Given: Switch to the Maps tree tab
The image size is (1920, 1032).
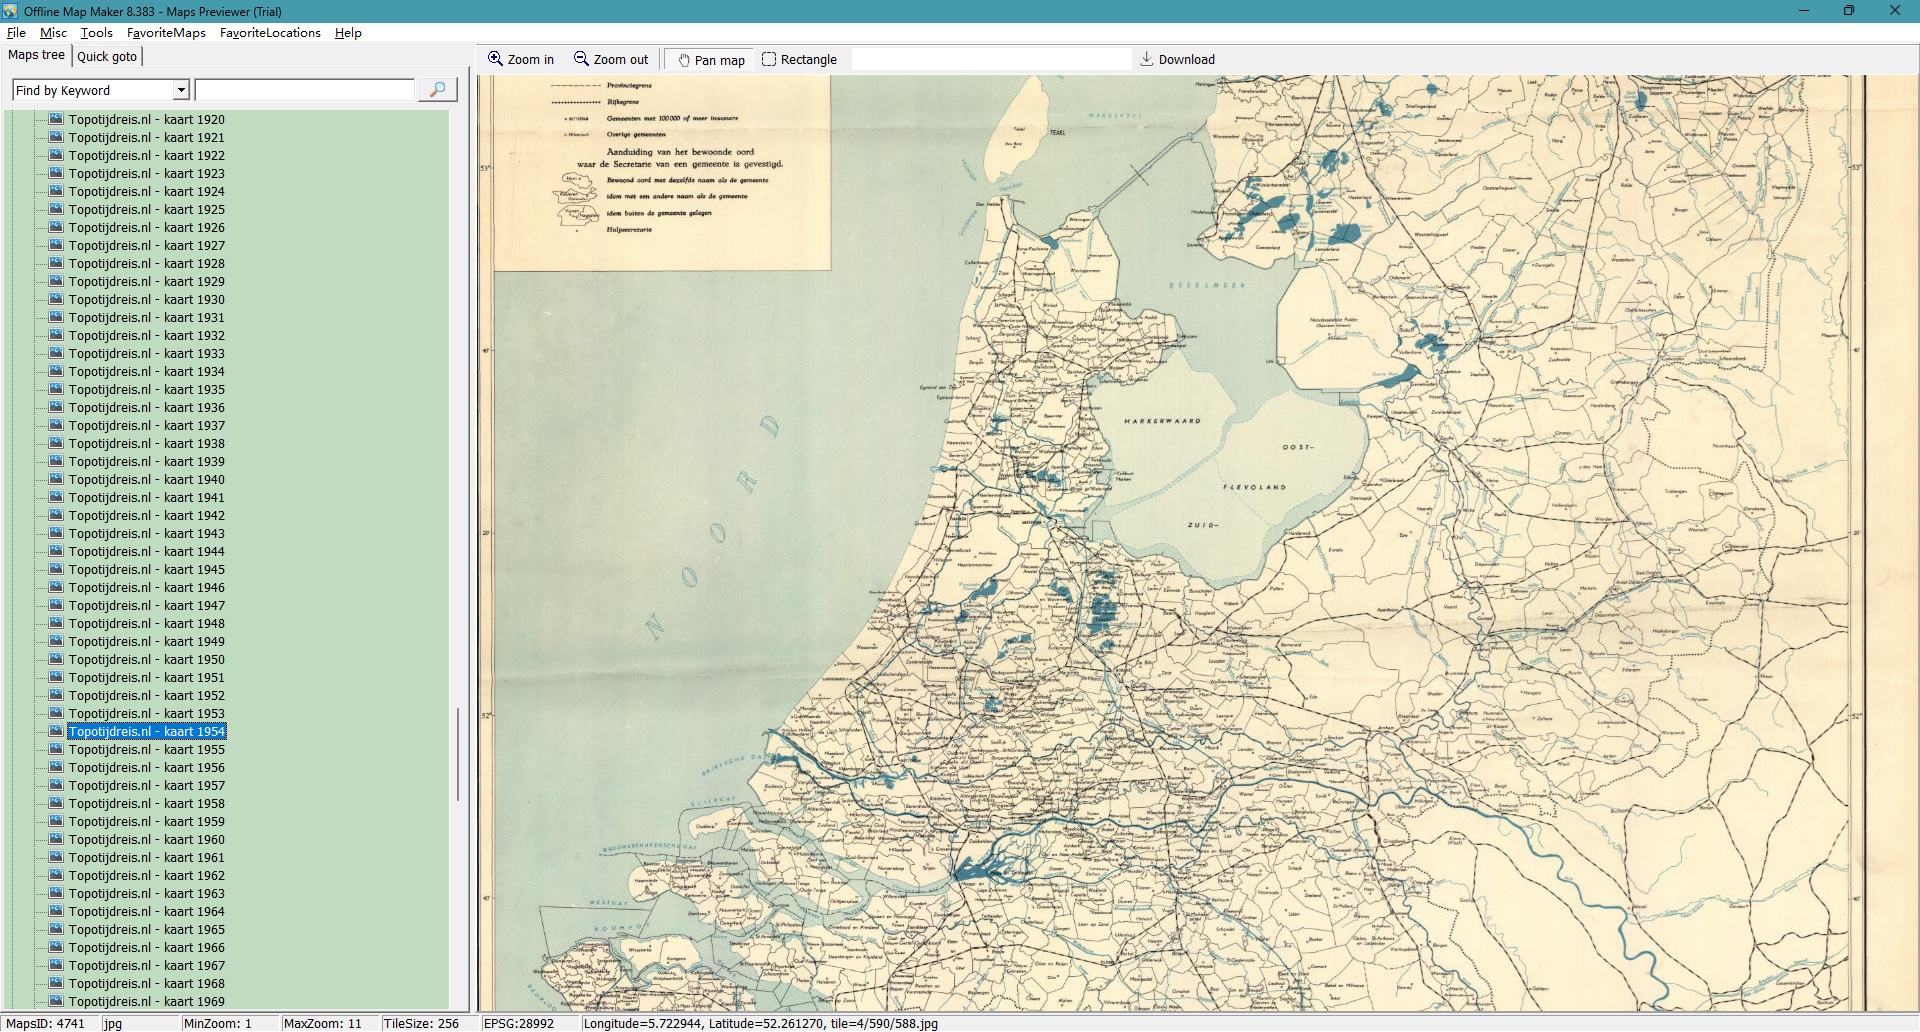Looking at the screenshot, I should (36, 55).
